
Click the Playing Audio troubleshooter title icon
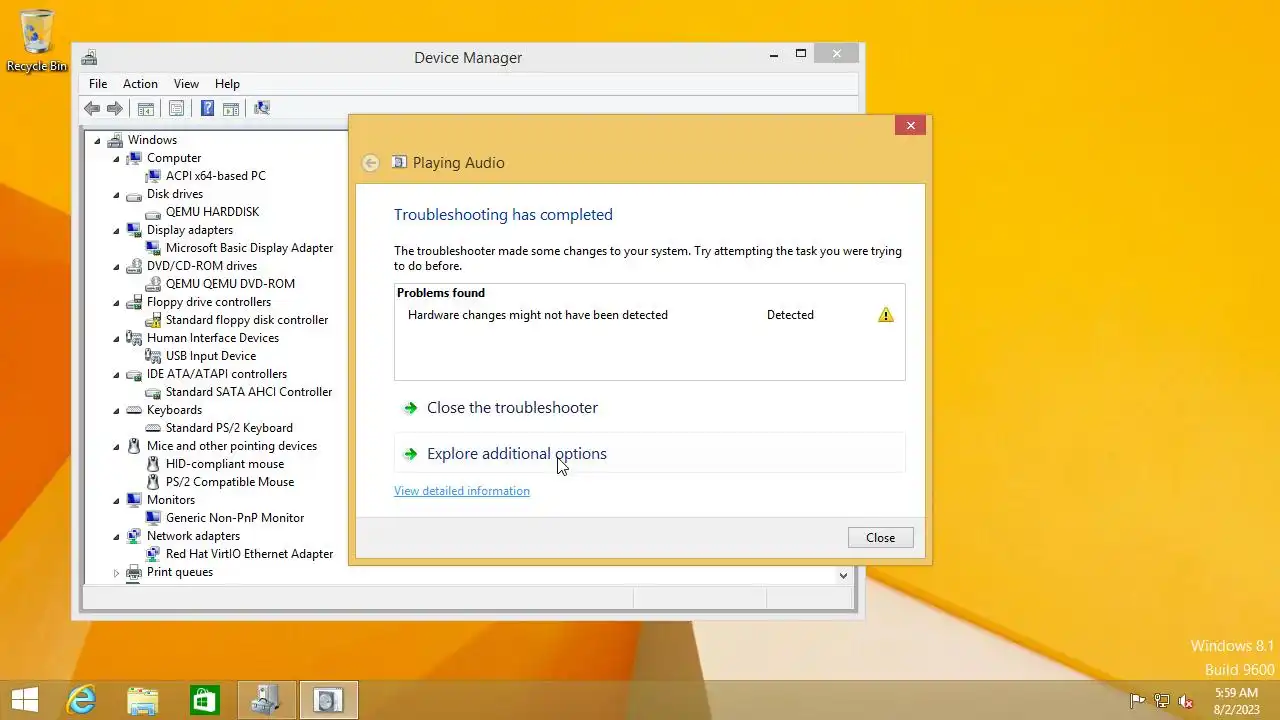[400, 162]
